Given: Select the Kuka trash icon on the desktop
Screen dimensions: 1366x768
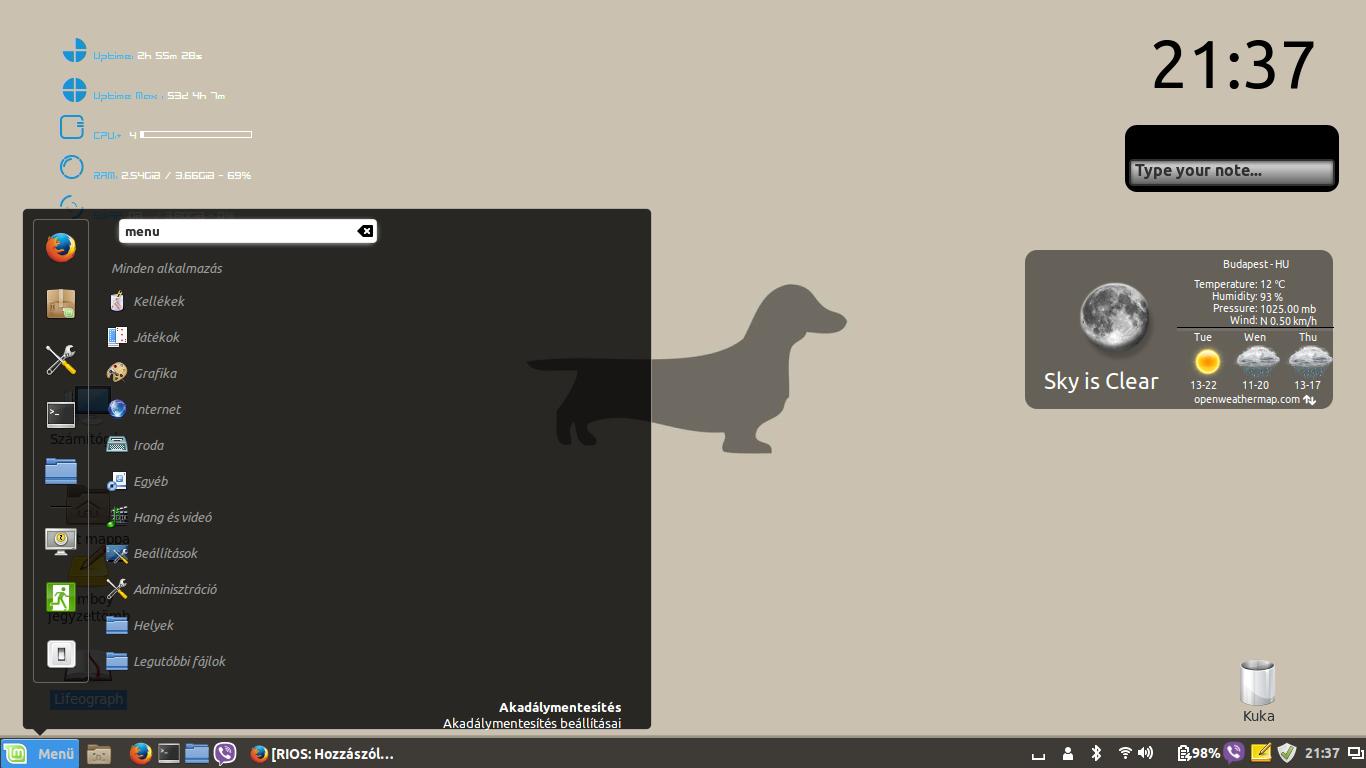Looking at the screenshot, I should (x=1258, y=691).
